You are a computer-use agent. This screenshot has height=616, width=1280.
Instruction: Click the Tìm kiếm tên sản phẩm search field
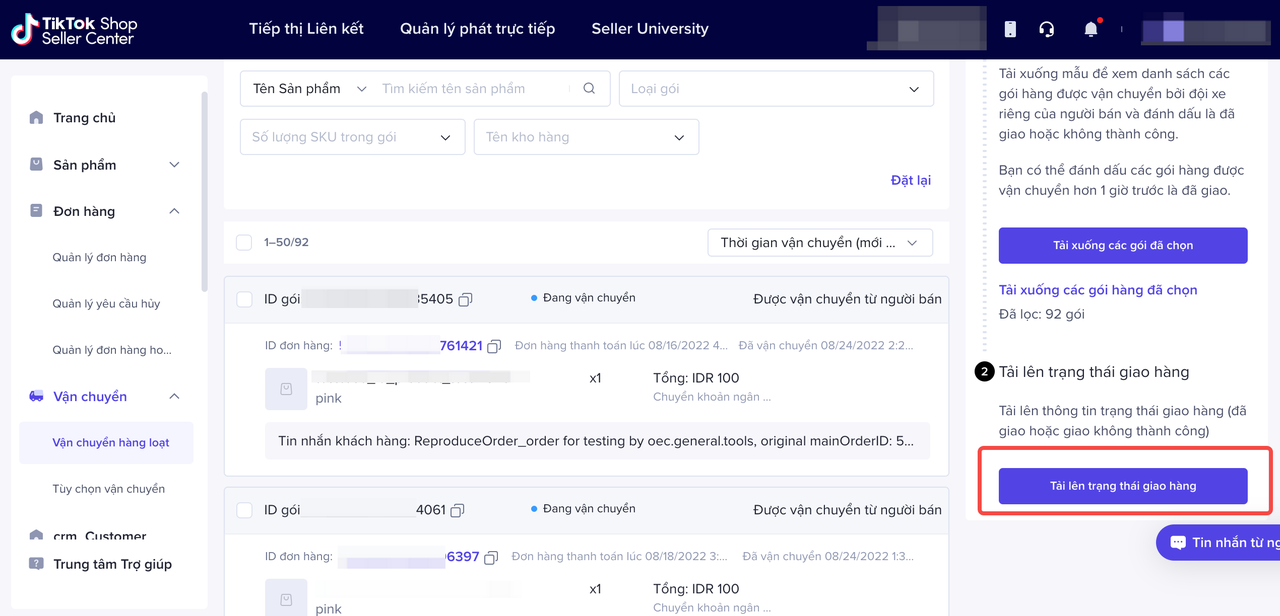[x=470, y=89]
